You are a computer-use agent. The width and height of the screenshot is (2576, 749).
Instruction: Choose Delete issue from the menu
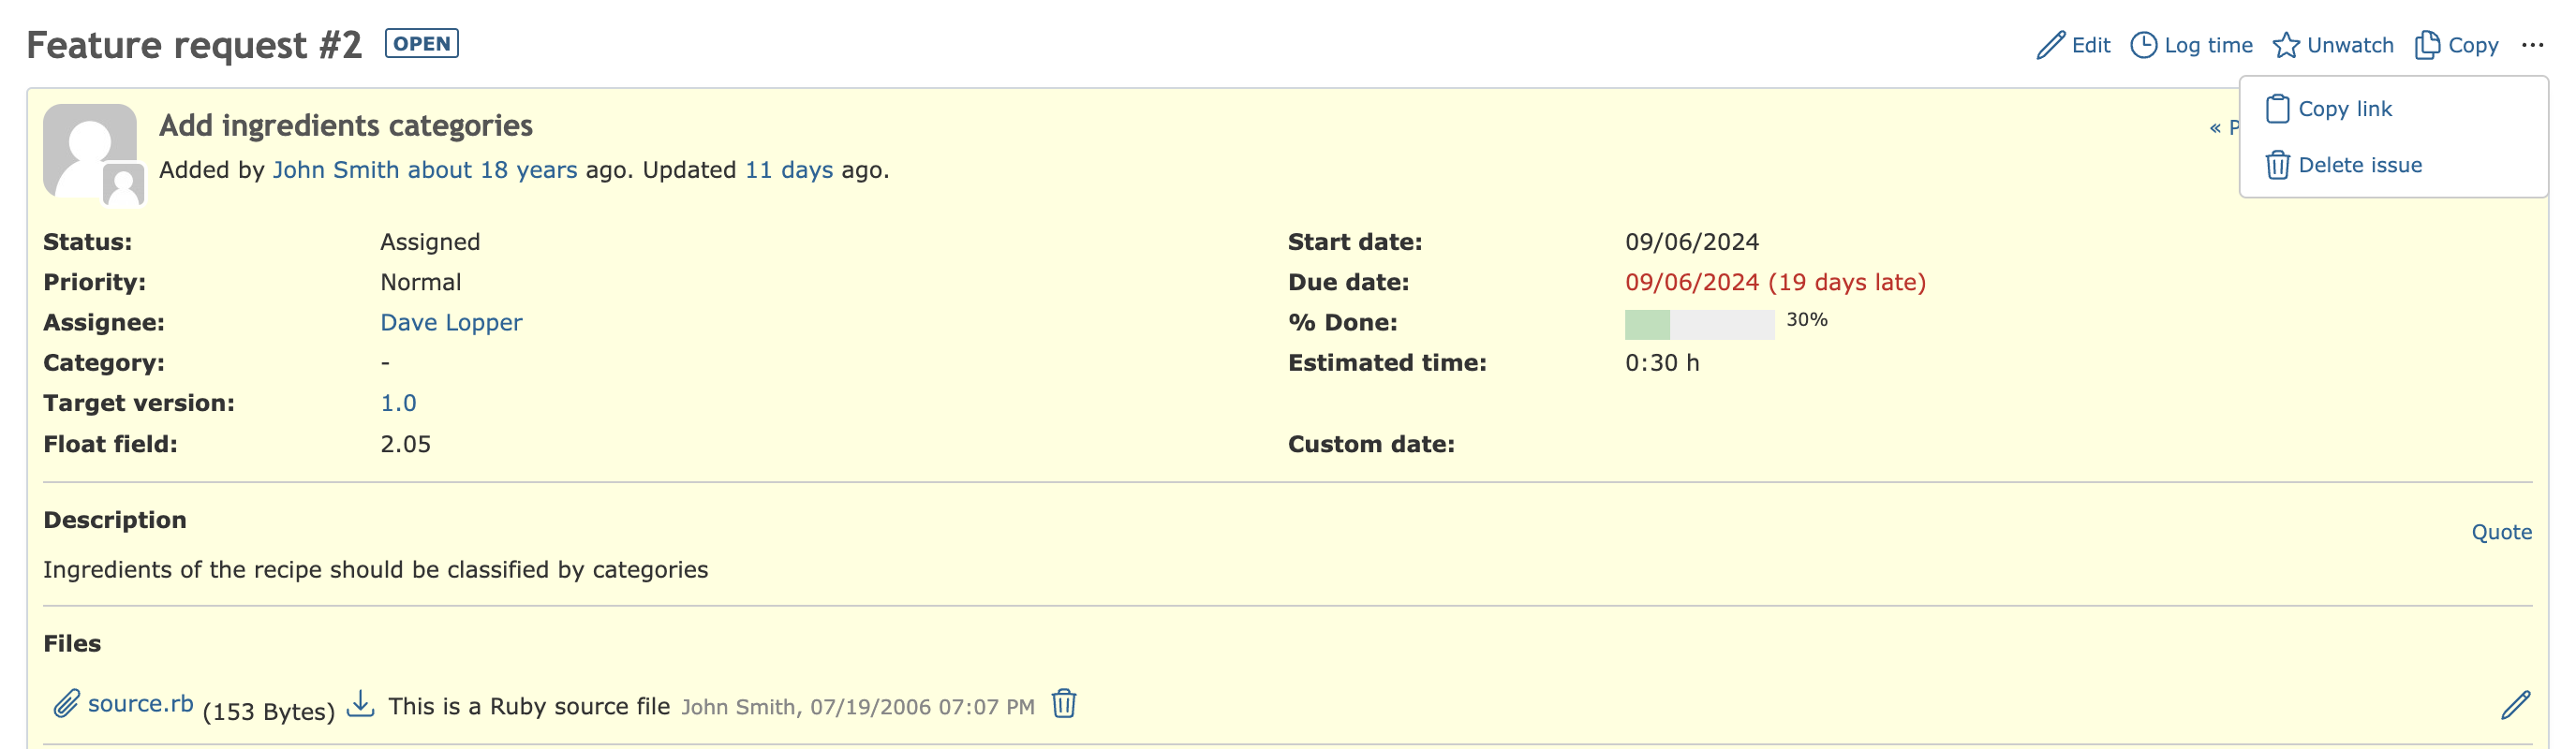pos(2359,165)
